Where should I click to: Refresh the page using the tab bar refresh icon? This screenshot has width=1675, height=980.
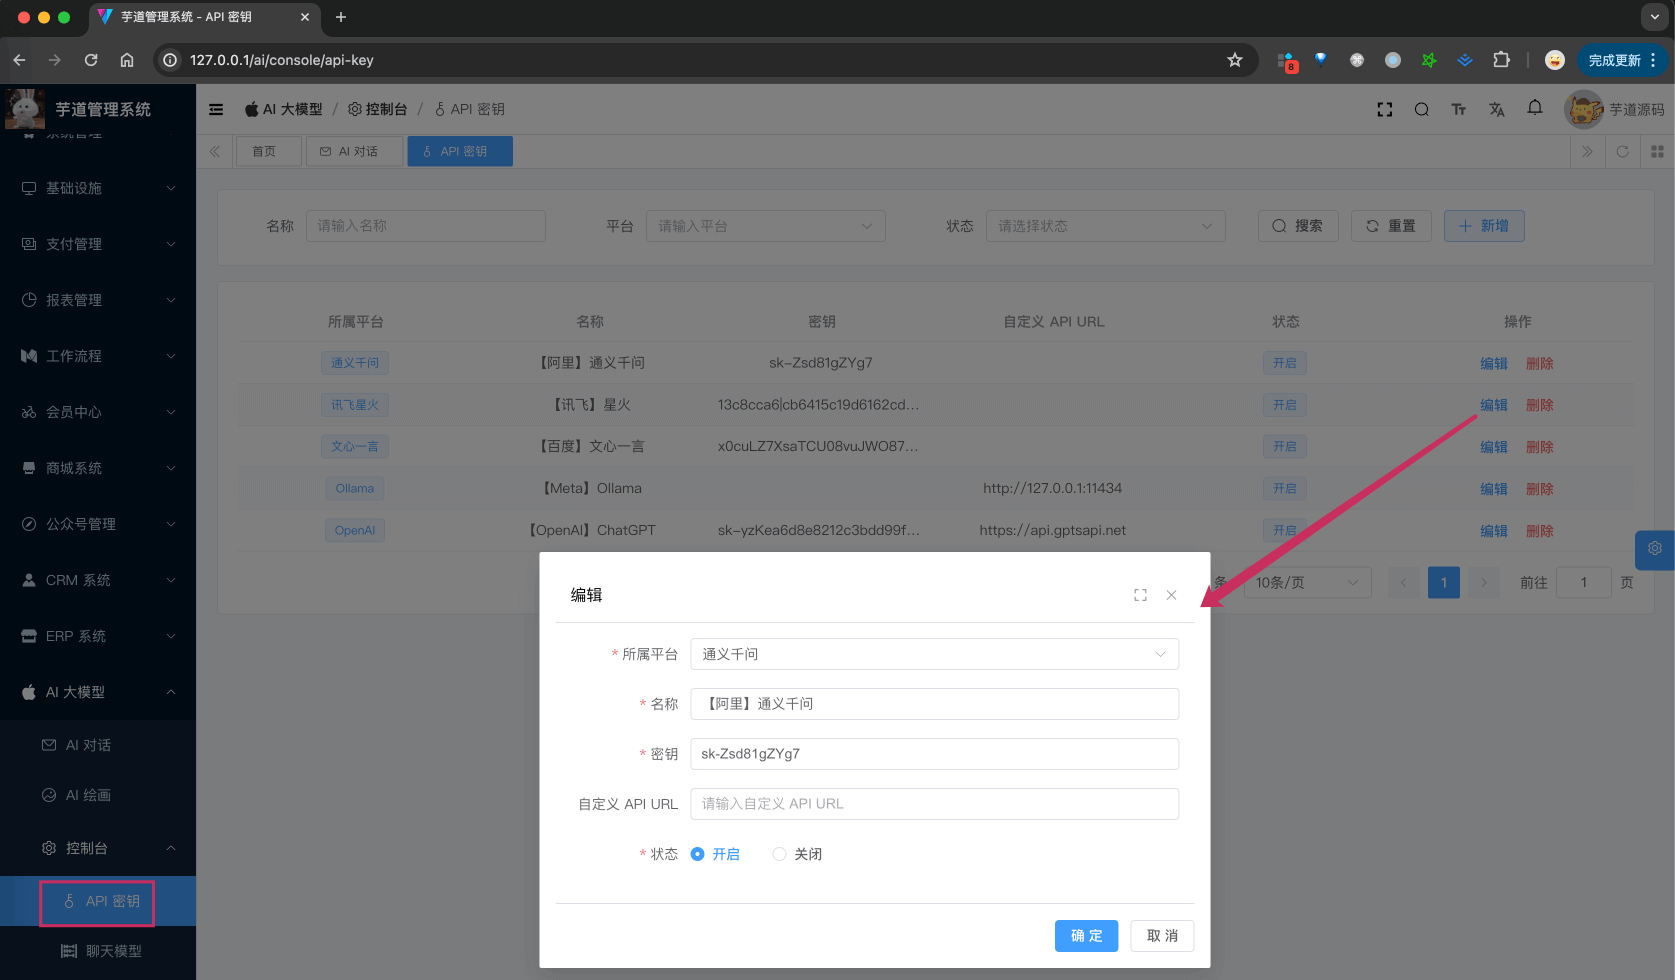1623,151
